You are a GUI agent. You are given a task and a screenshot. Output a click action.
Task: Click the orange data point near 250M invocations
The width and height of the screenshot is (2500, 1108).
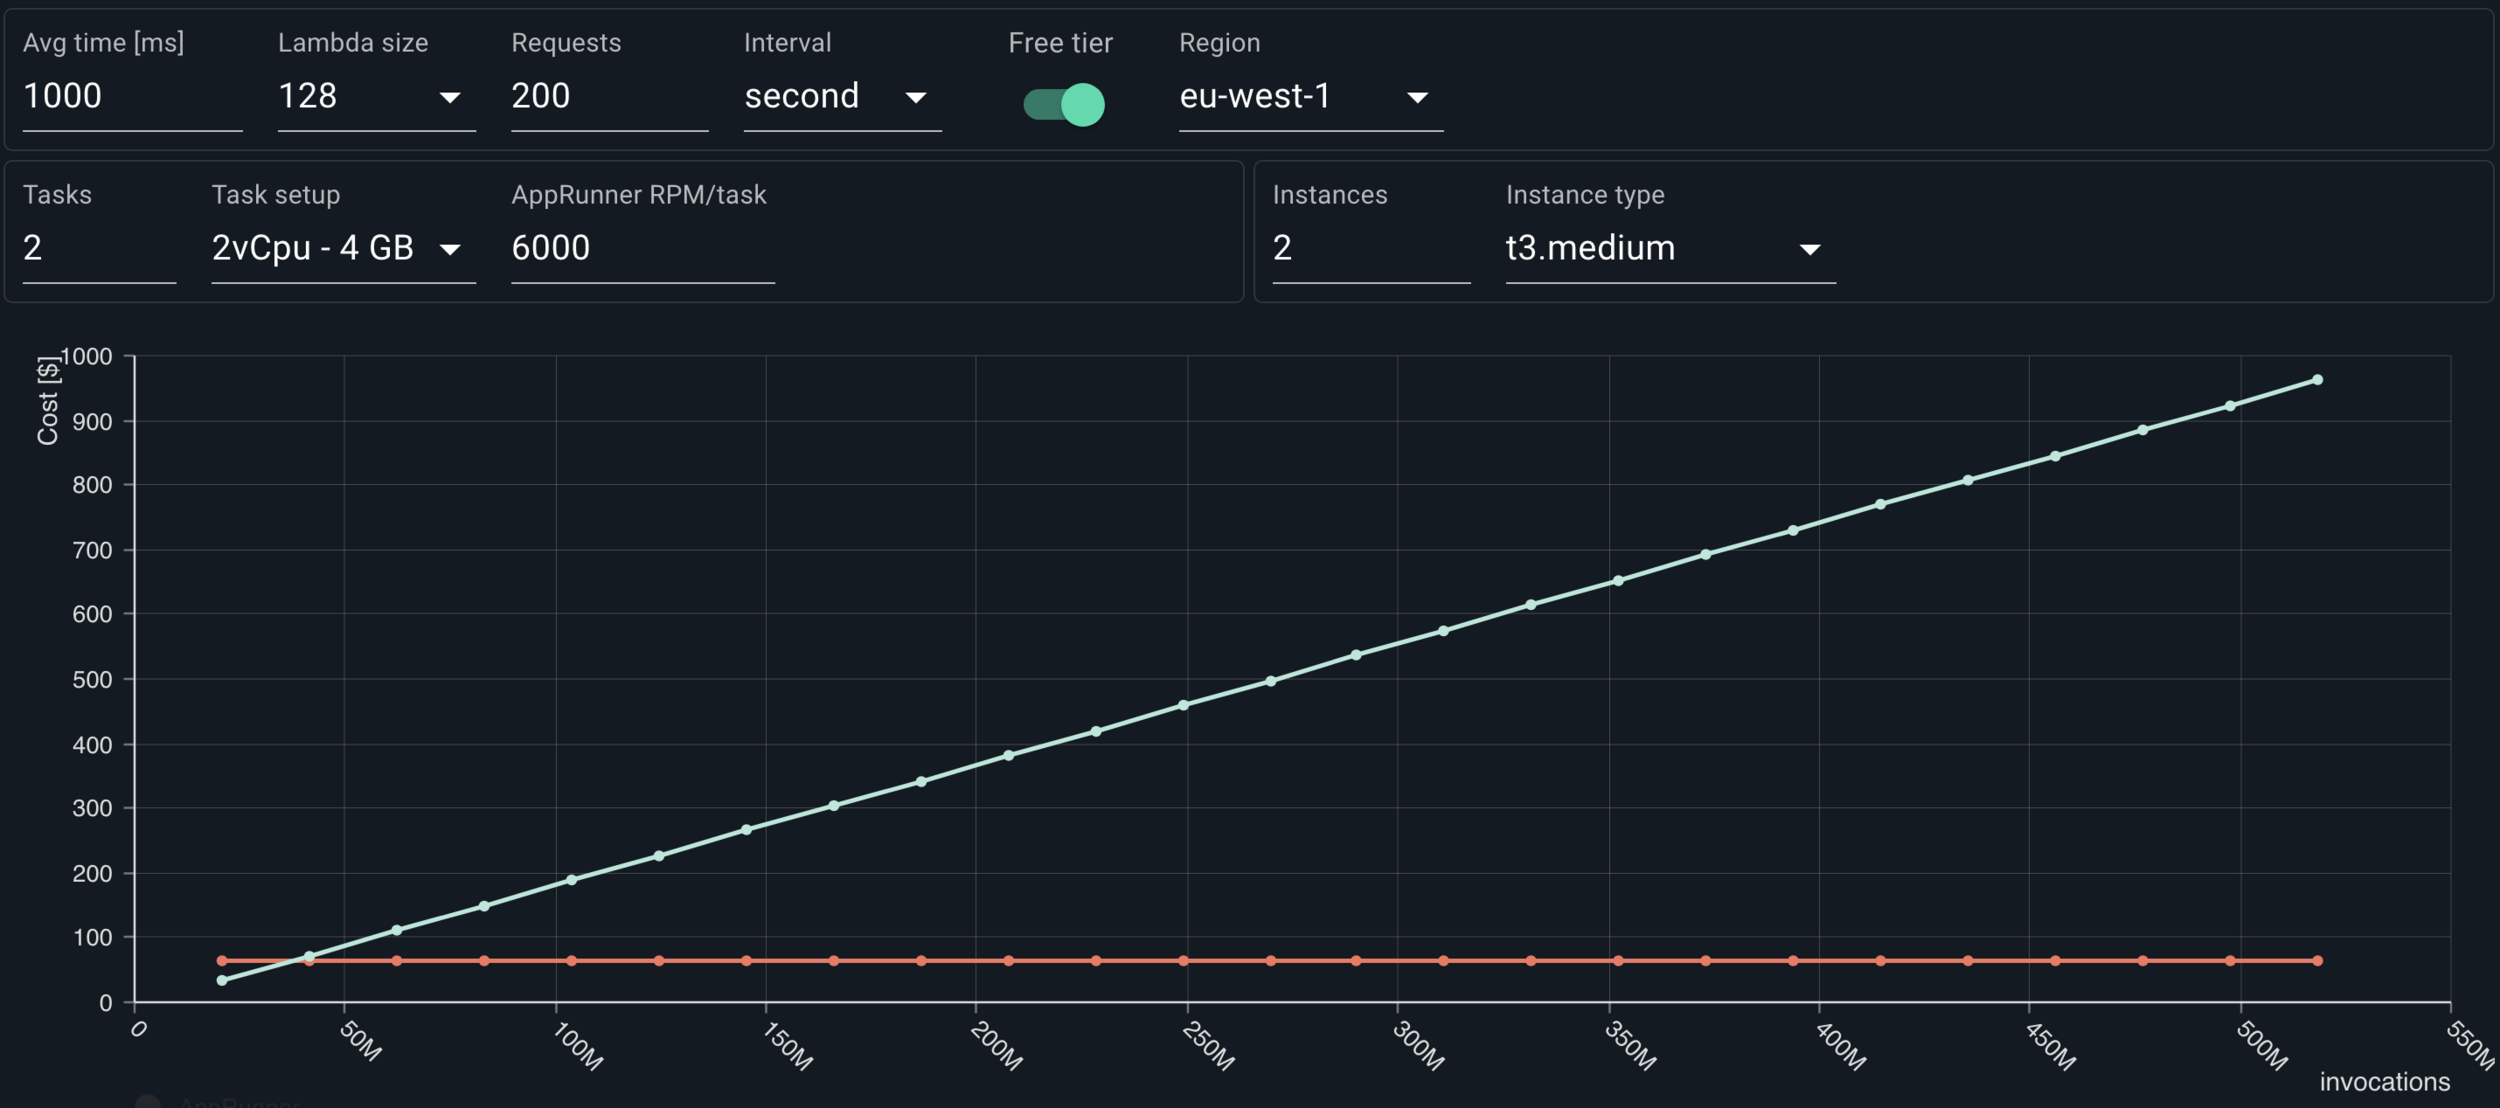click(x=1183, y=960)
